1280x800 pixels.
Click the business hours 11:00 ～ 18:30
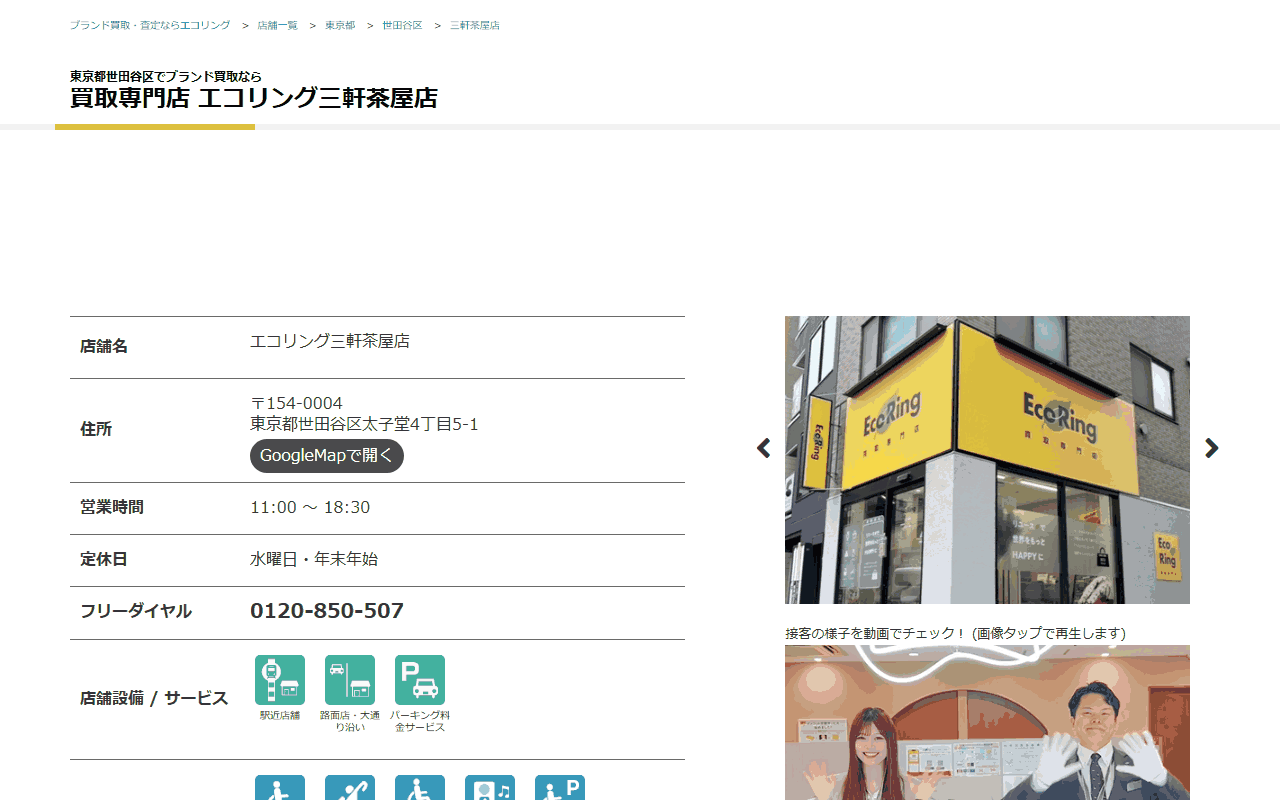tap(310, 507)
